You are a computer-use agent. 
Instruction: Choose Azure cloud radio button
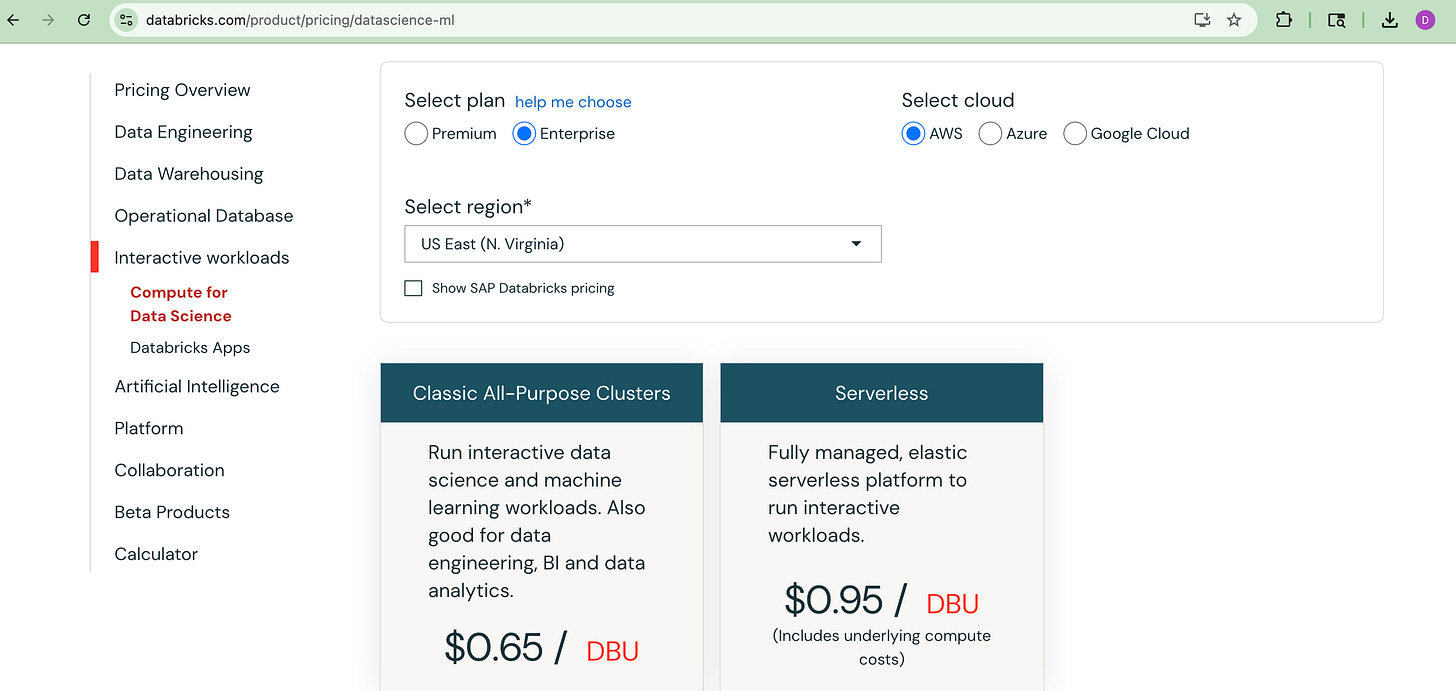point(990,134)
